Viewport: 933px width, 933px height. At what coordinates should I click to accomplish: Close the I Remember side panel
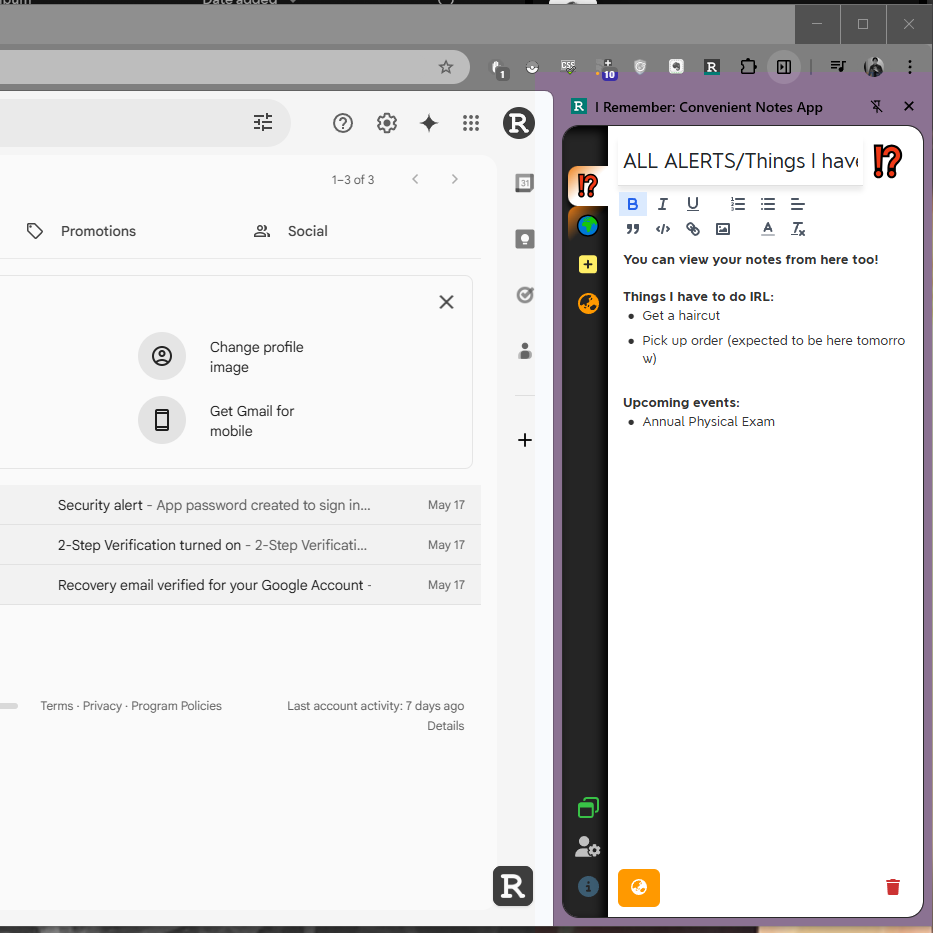(x=909, y=107)
